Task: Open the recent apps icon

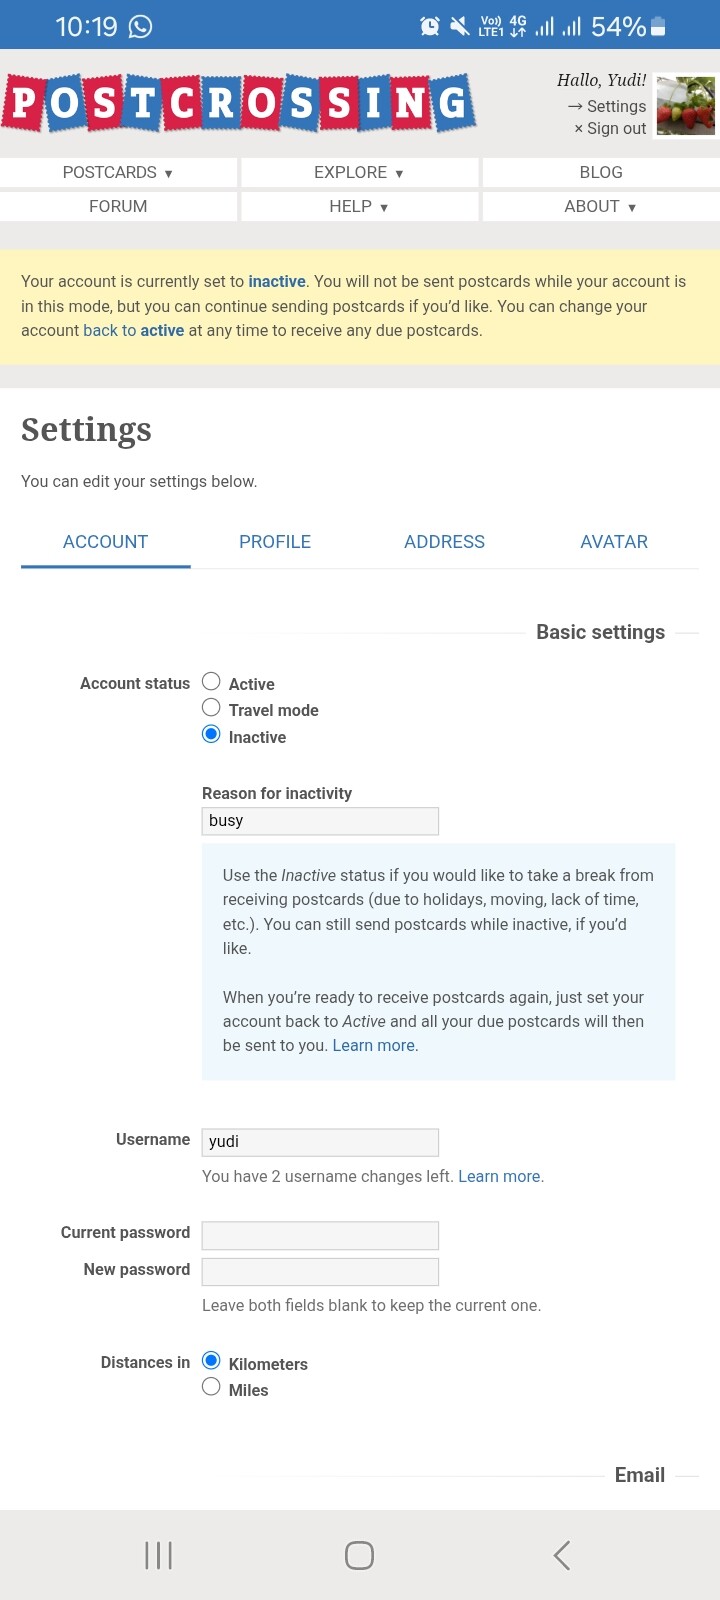Action: 159,1555
